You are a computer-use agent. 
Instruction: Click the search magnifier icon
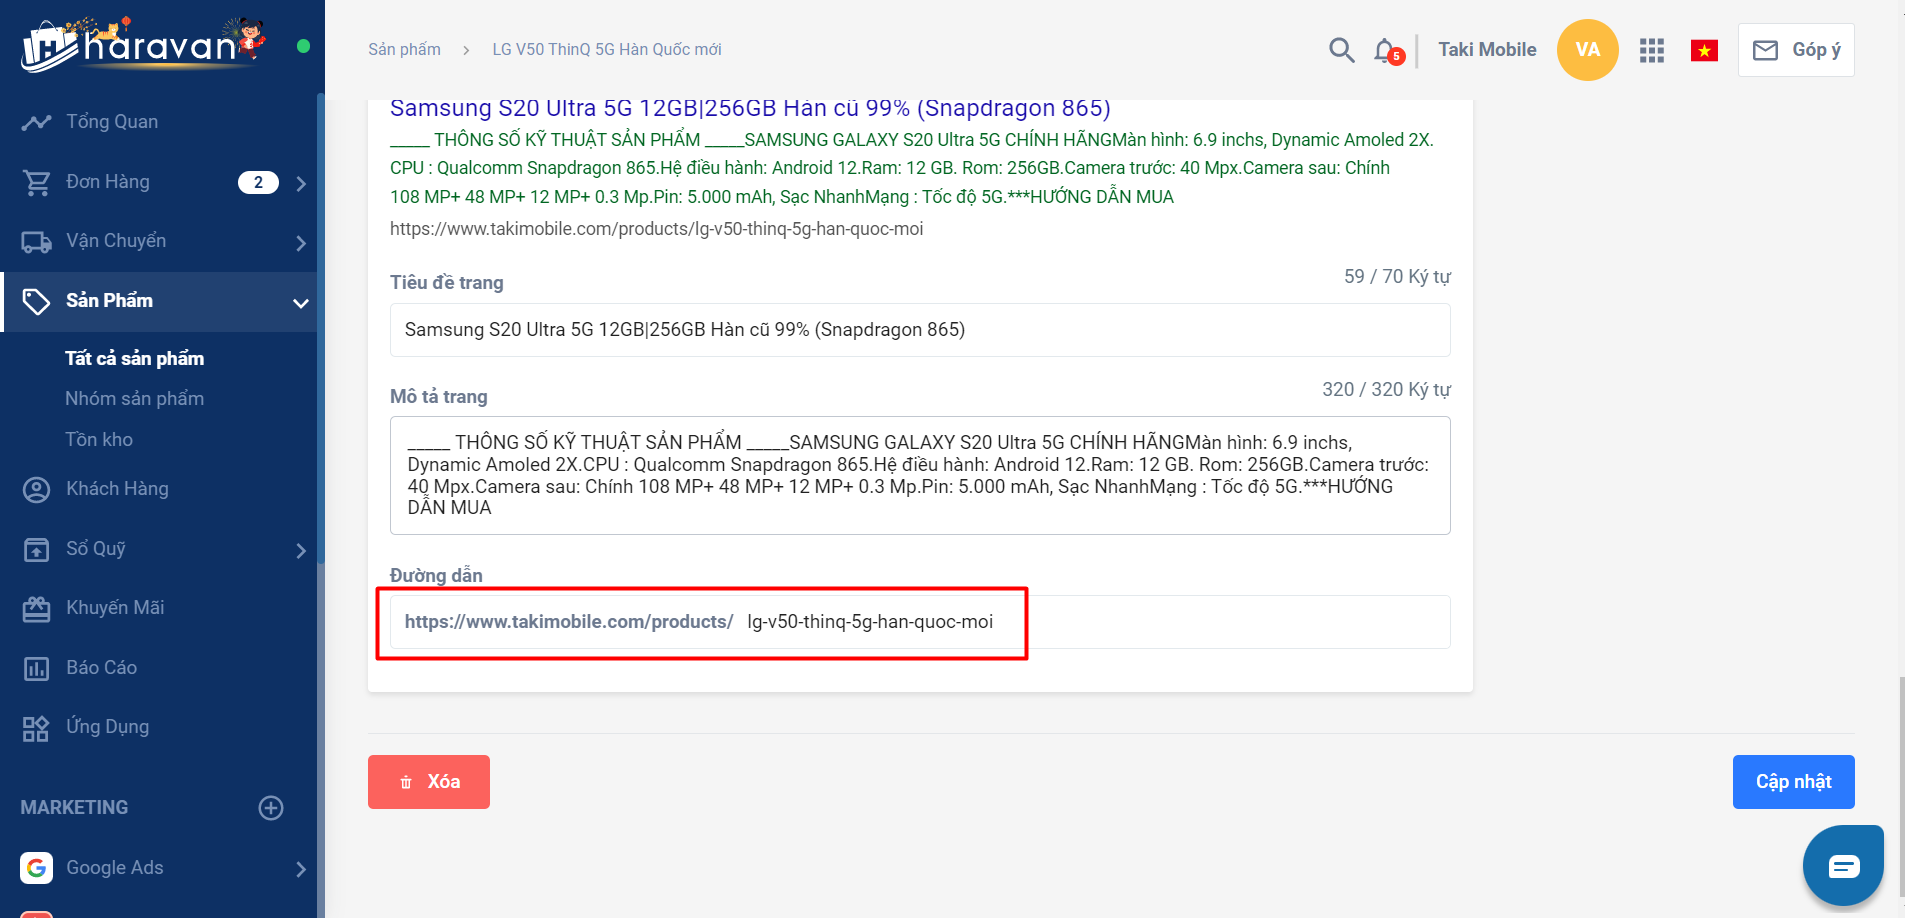(1341, 50)
